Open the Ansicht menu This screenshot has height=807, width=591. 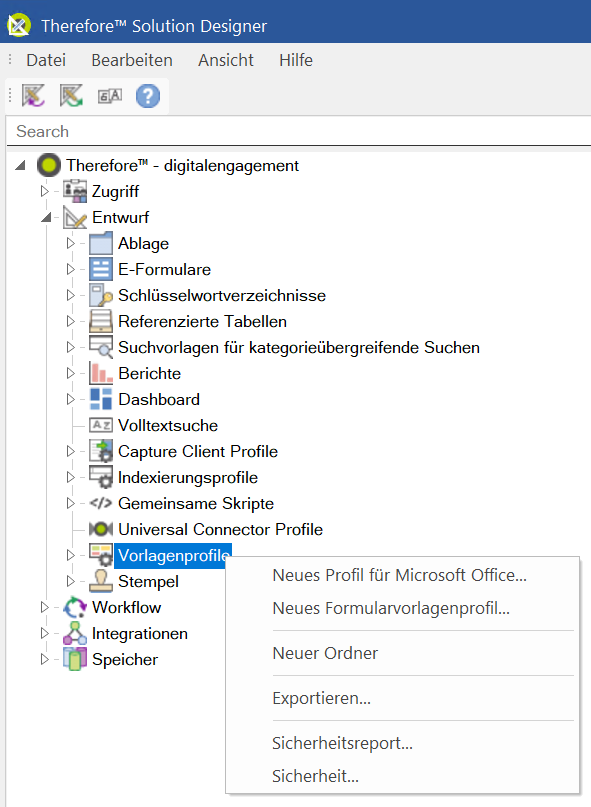[x=226, y=60]
